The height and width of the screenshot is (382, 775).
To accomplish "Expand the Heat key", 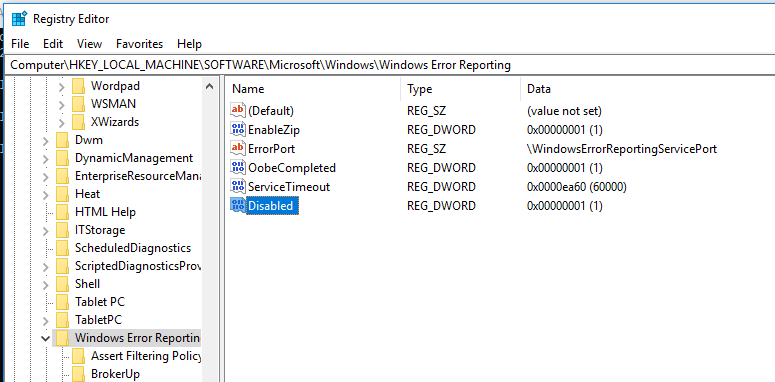I will (x=45, y=195).
